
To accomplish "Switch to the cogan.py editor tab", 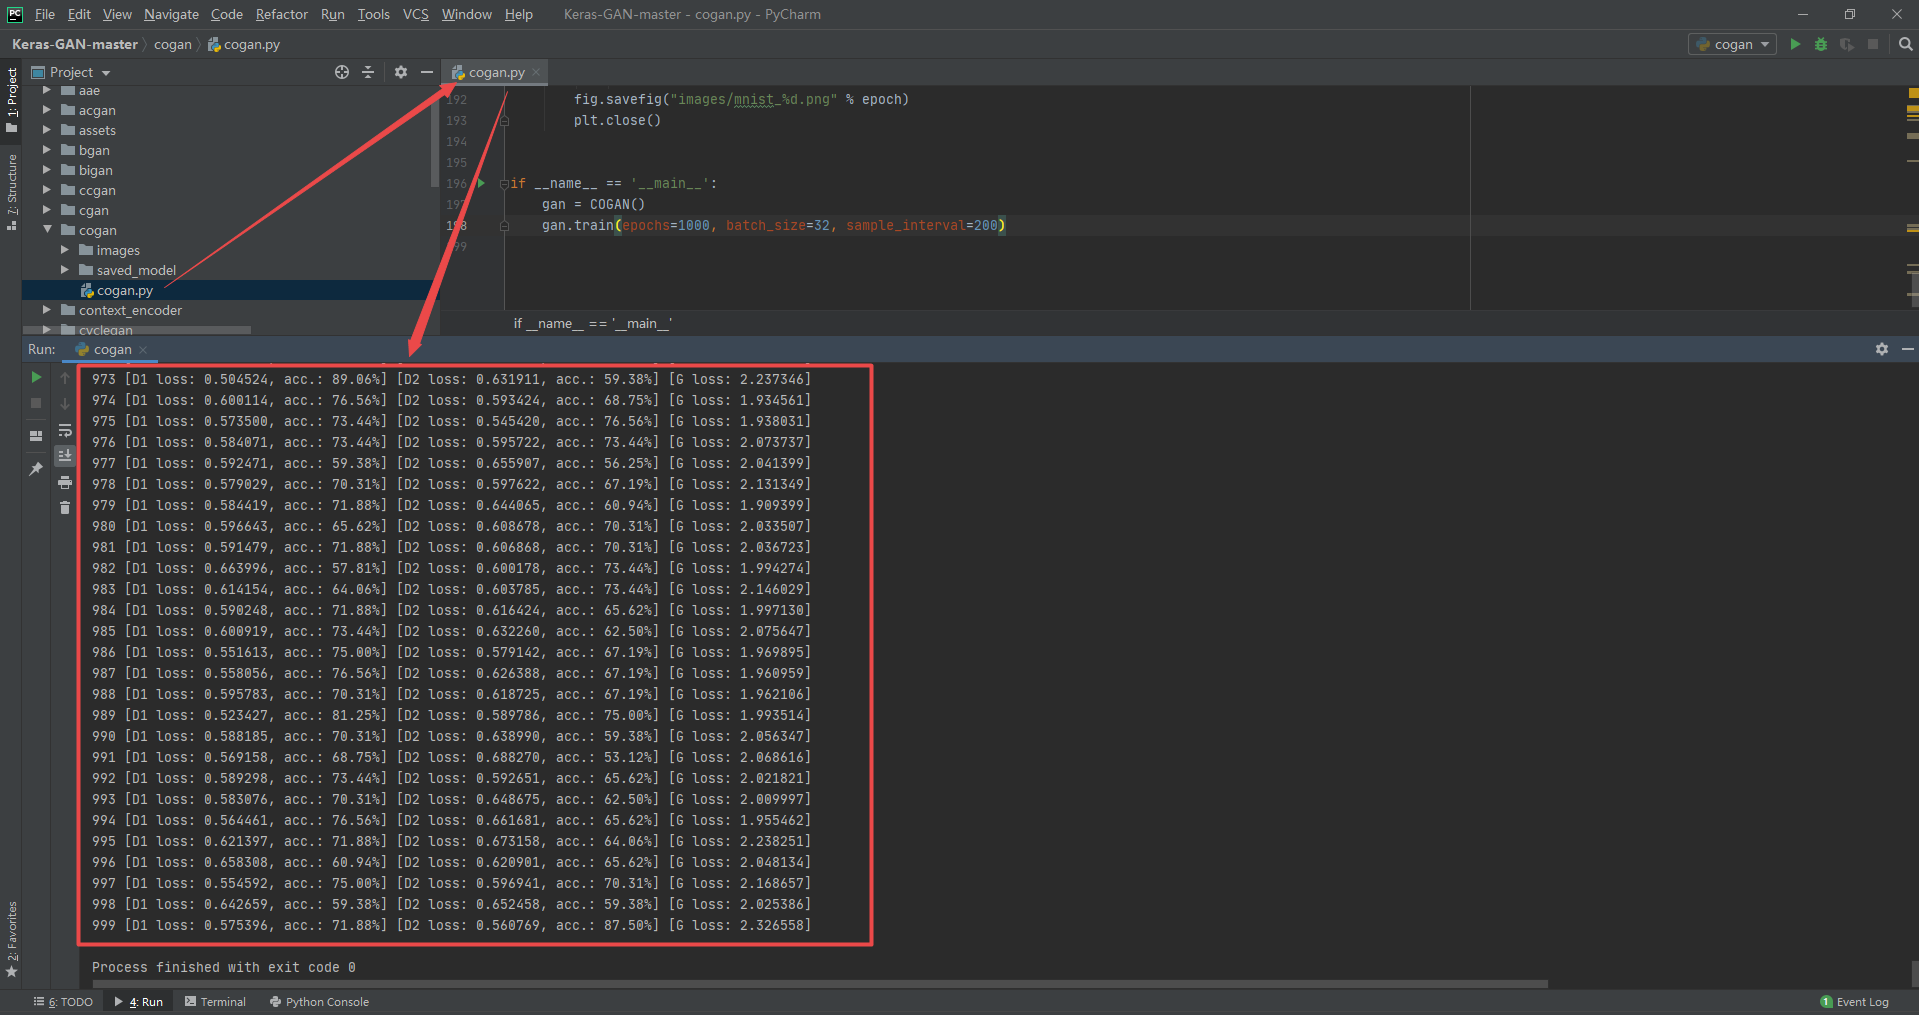I will (x=495, y=72).
